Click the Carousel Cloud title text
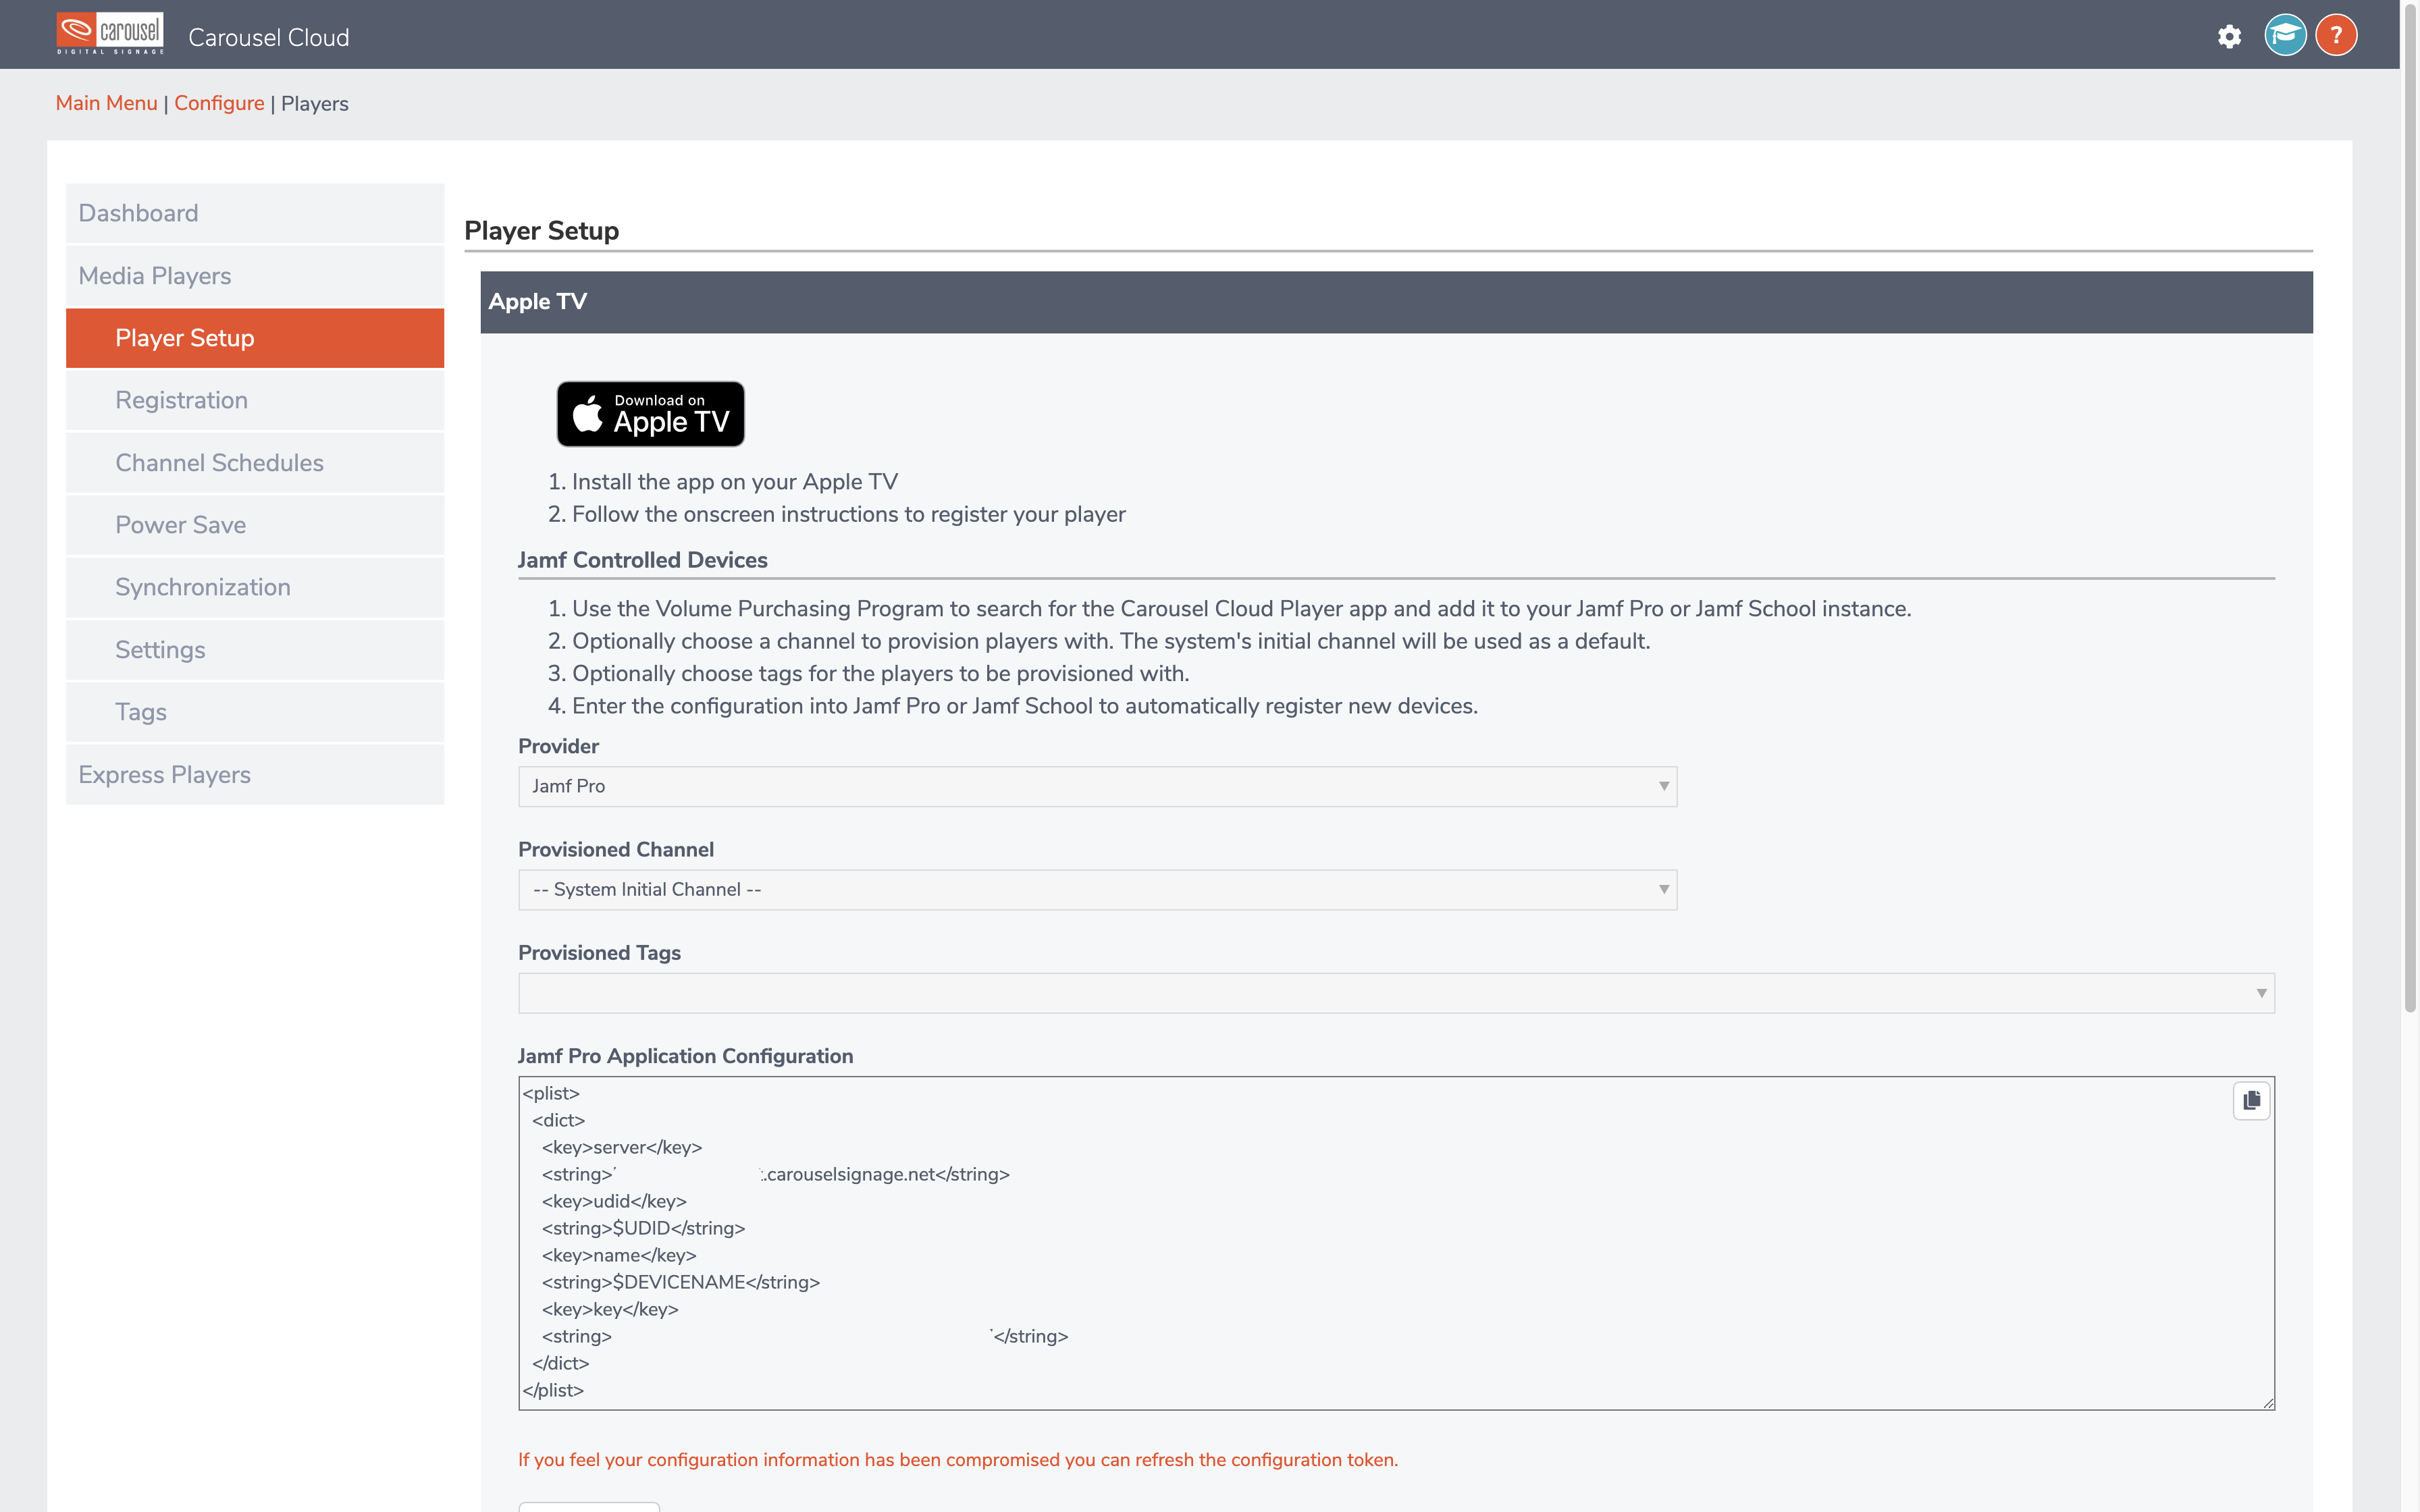The height and width of the screenshot is (1512, 2420). (x=269, y=38)
